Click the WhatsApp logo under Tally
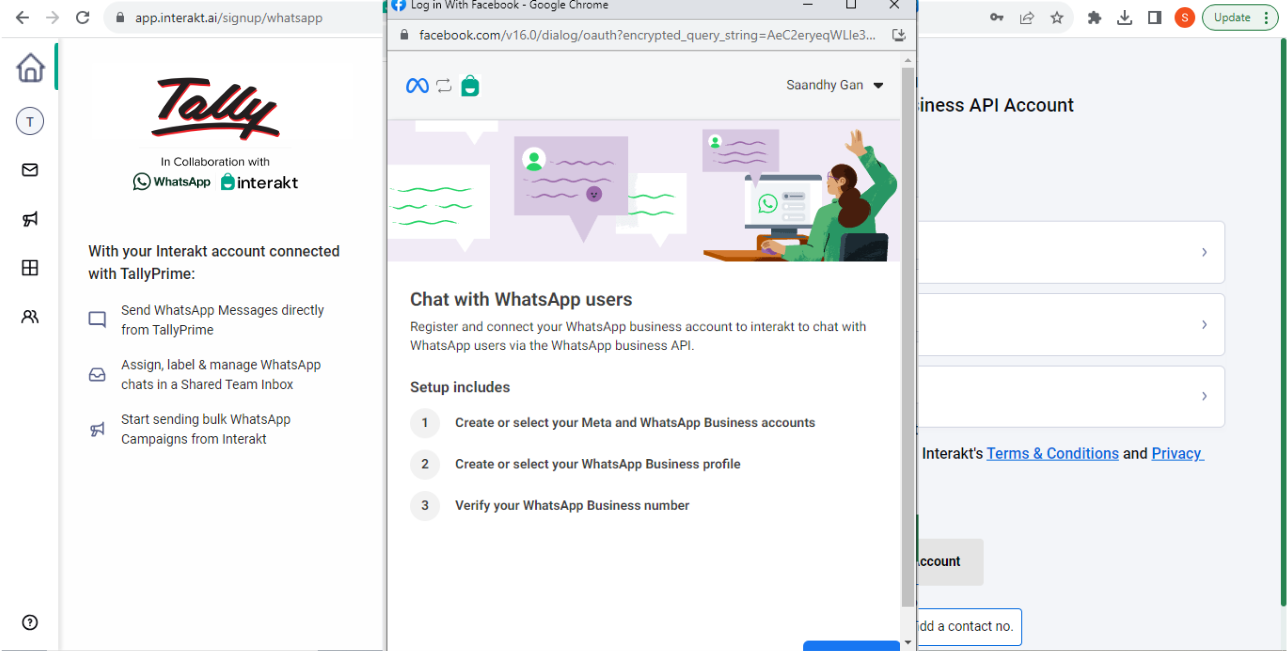 click(x=172, y=182)
